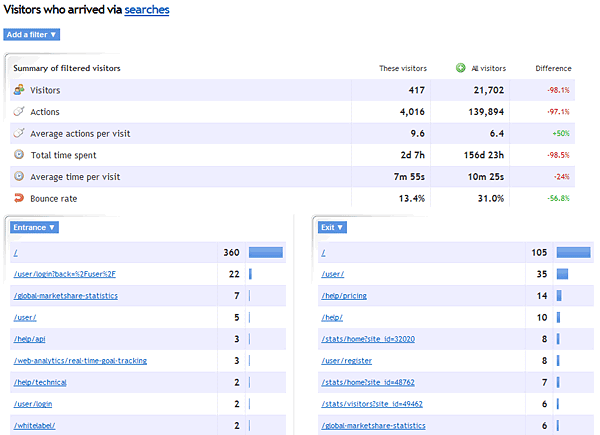Follow the /help/pricing exit page link
This screenshot has width=600, height=435.
tap(345, 296)
